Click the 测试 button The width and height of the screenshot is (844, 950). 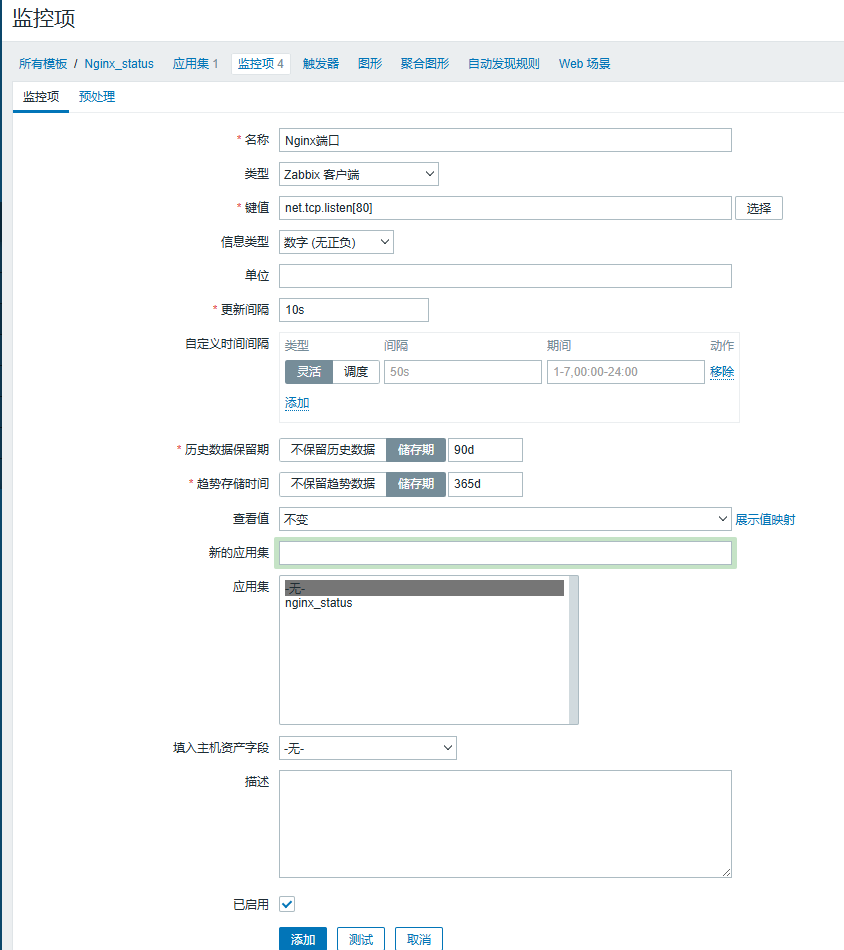click(361, 939)
